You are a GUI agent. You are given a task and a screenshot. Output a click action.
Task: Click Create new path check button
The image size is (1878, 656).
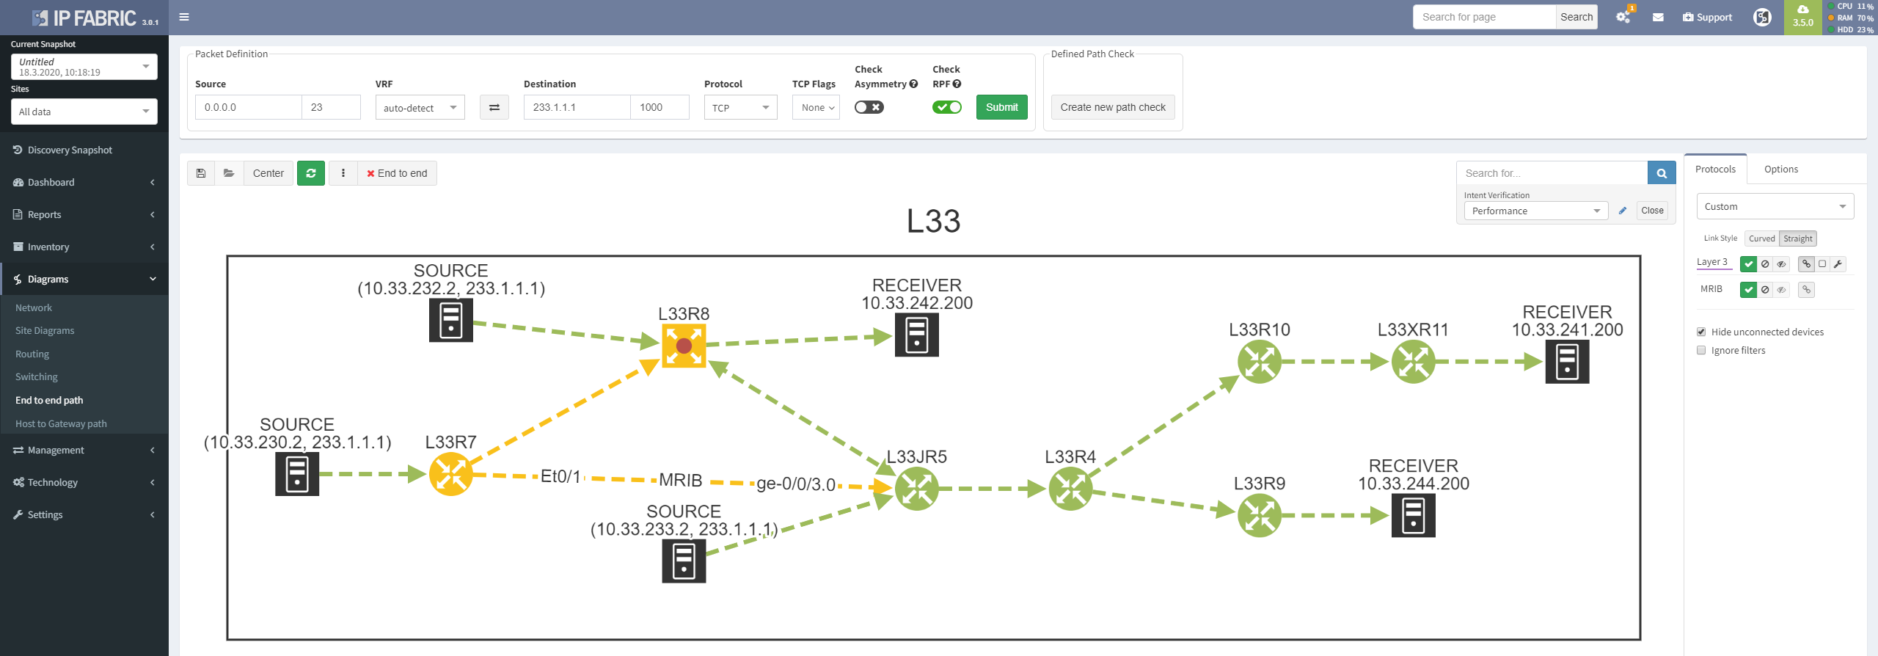tap(1112, 107)
